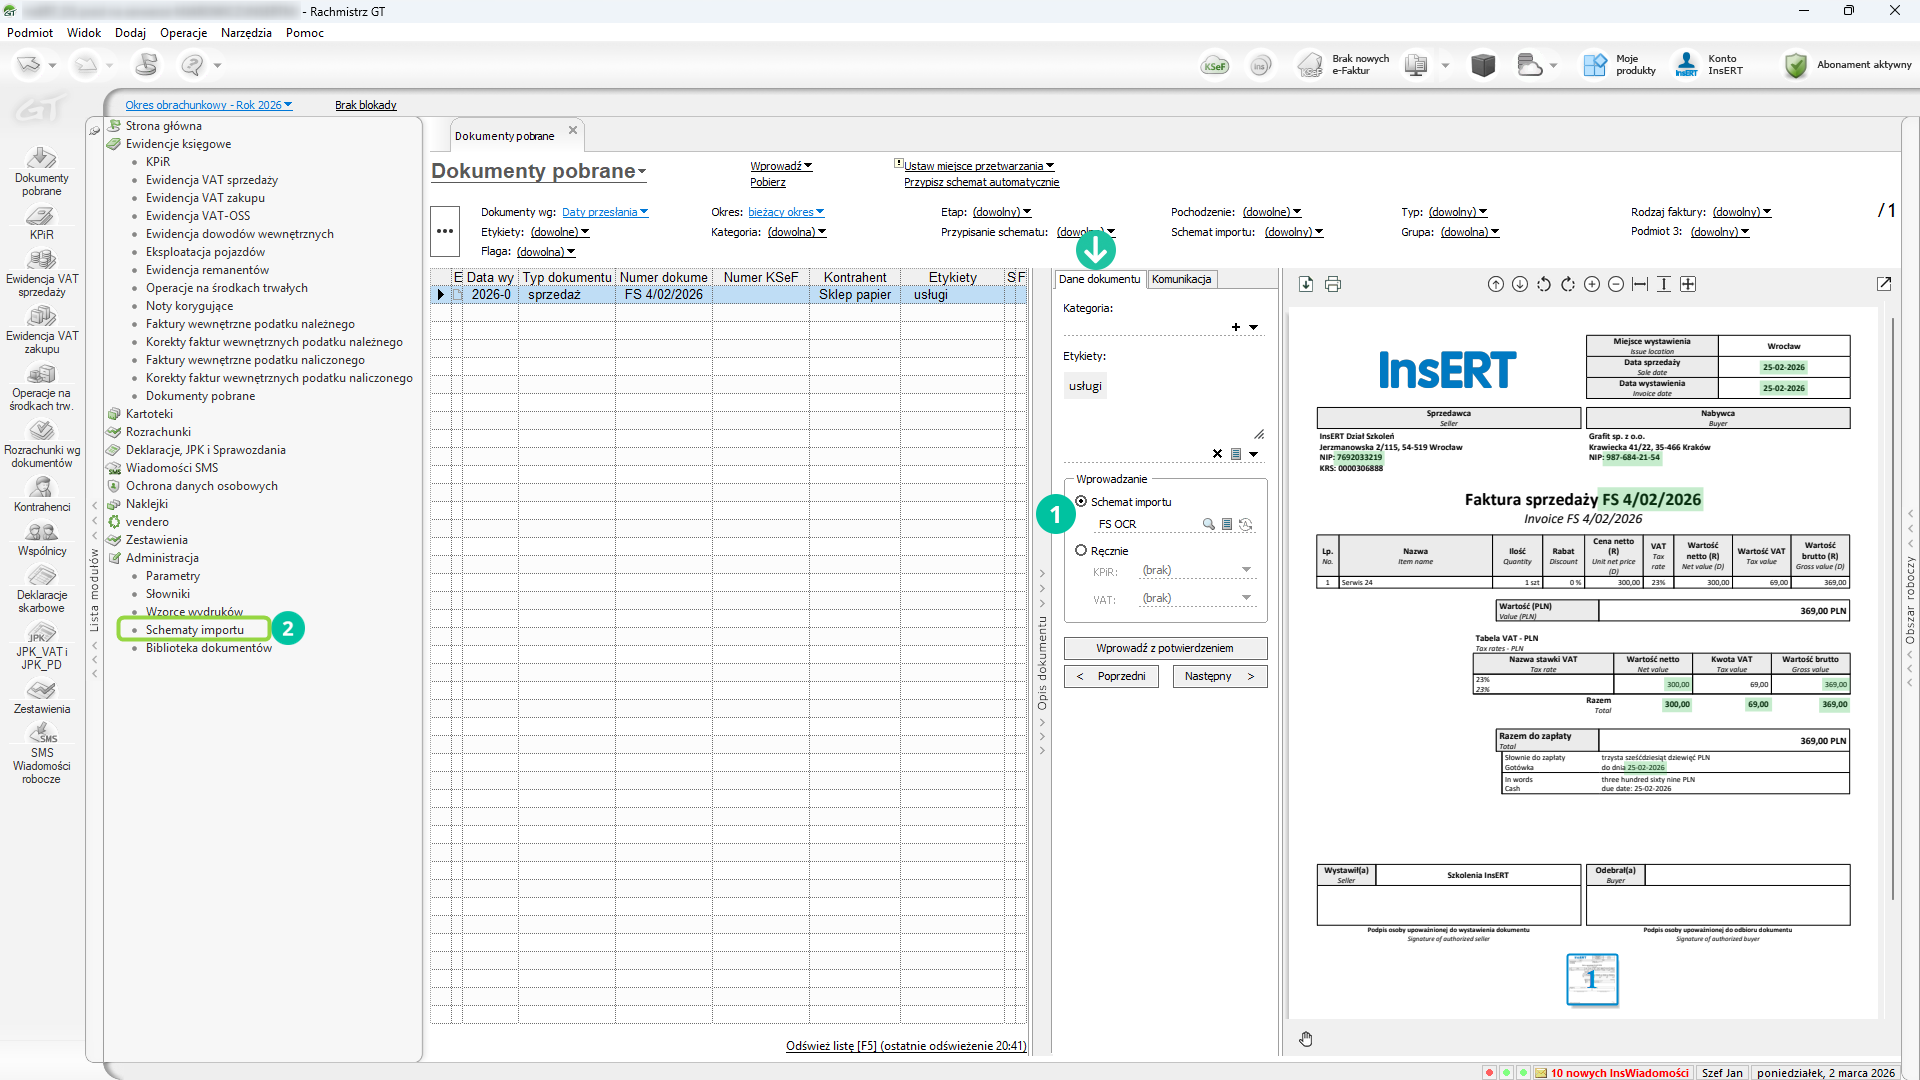This screenshot has width=1920, height=1080.
Task: Zoom in on the invoice preview
Action: 1592,285
